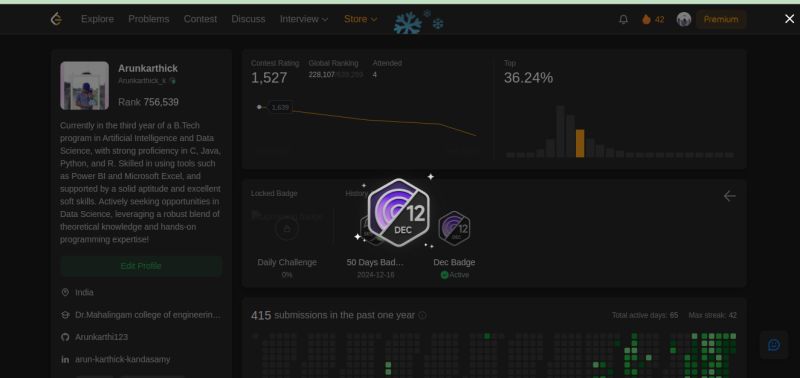Click the Edit Profile button

click(x=141, y=266)
